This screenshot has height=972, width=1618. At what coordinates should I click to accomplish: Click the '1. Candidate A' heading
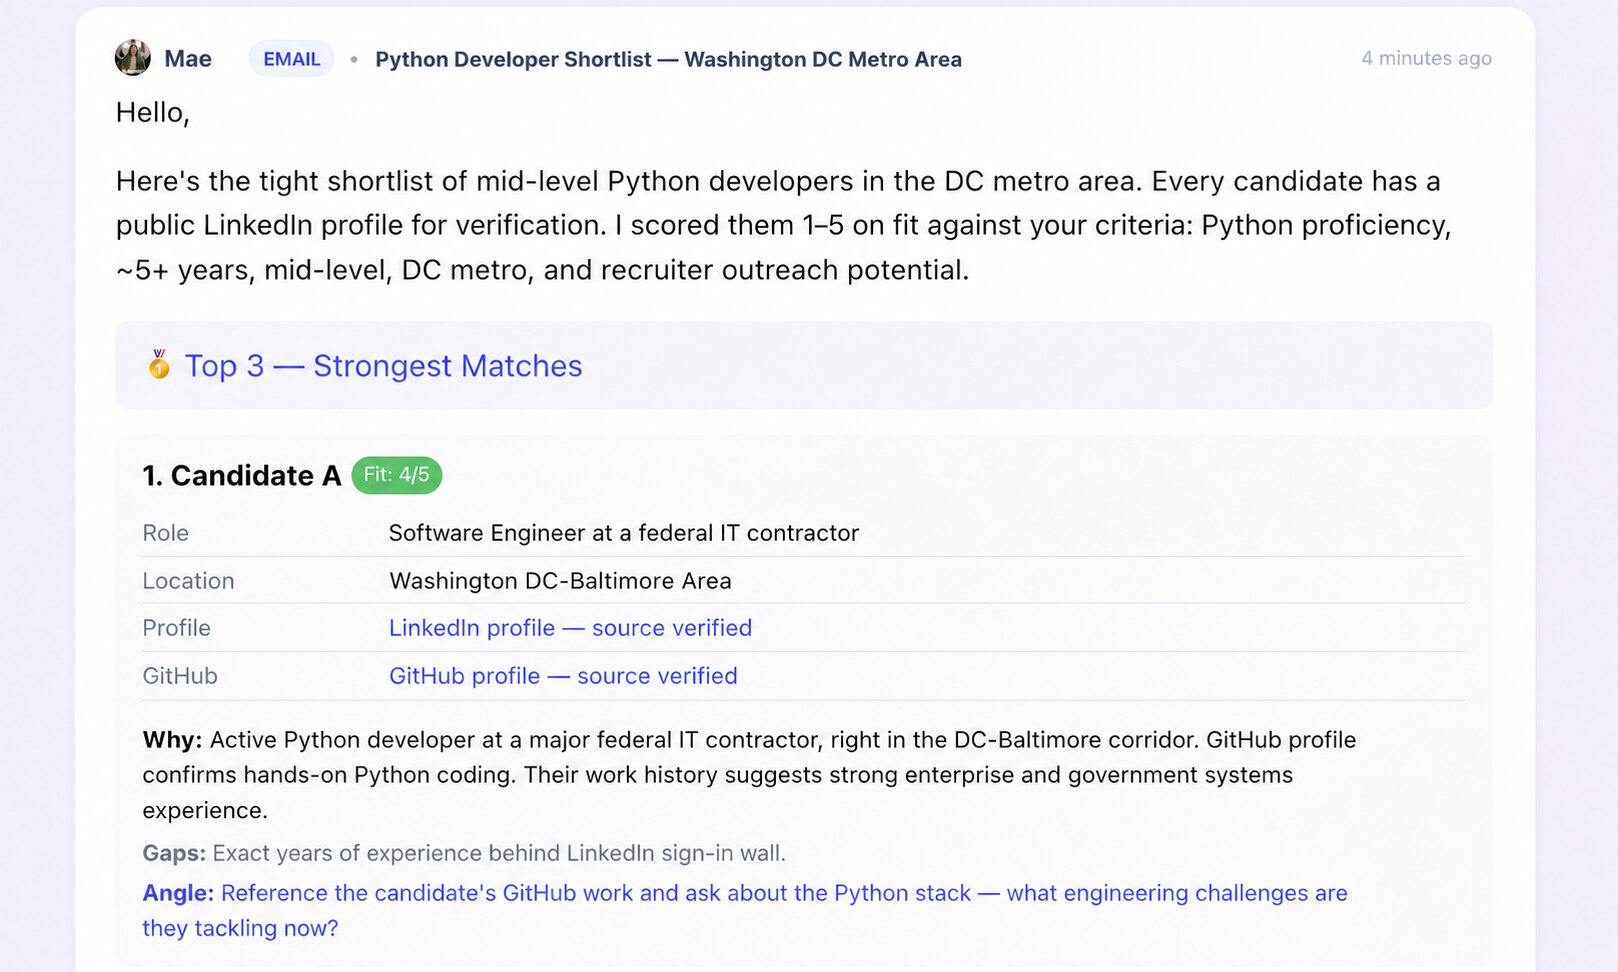[x=241, y=475]
